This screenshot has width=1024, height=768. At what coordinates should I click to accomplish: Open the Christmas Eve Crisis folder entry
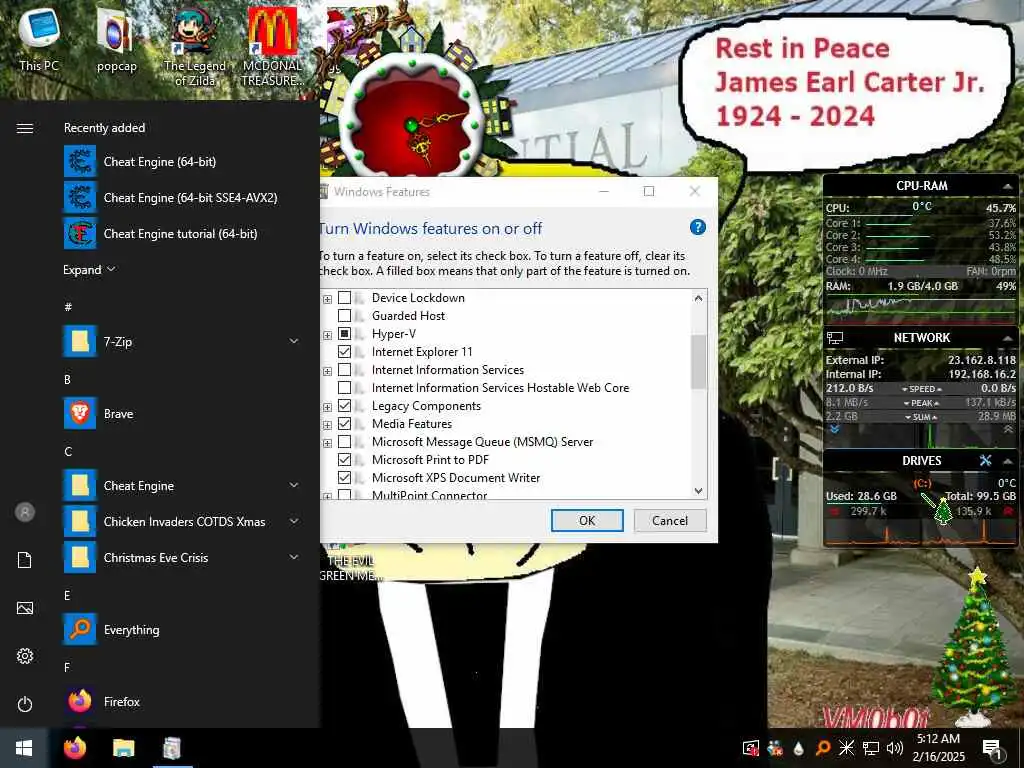click(x=182, y=557)
